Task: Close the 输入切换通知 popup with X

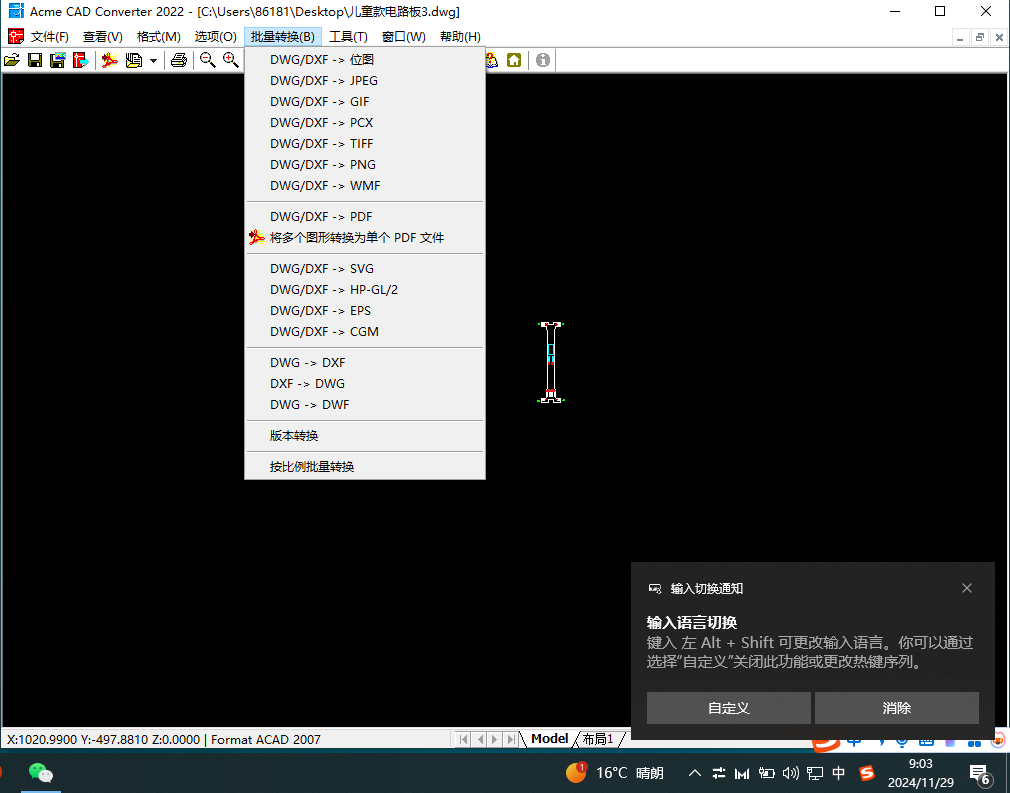Action: coord(967,588)
